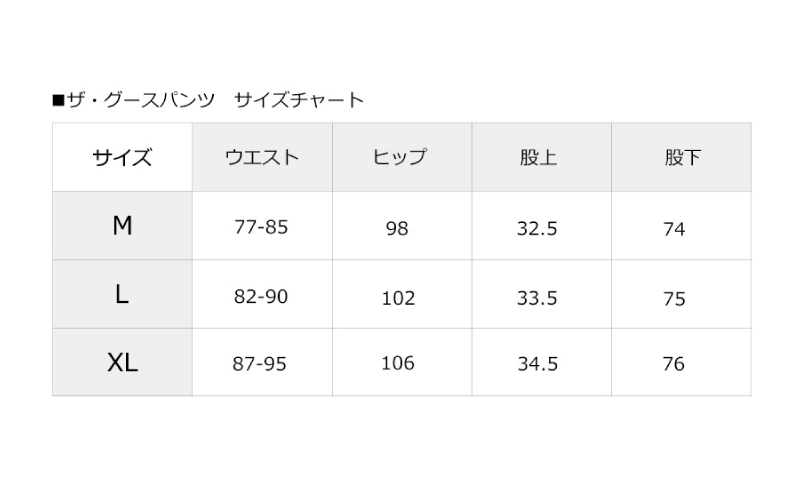Click the M size row label

[122, 225]
